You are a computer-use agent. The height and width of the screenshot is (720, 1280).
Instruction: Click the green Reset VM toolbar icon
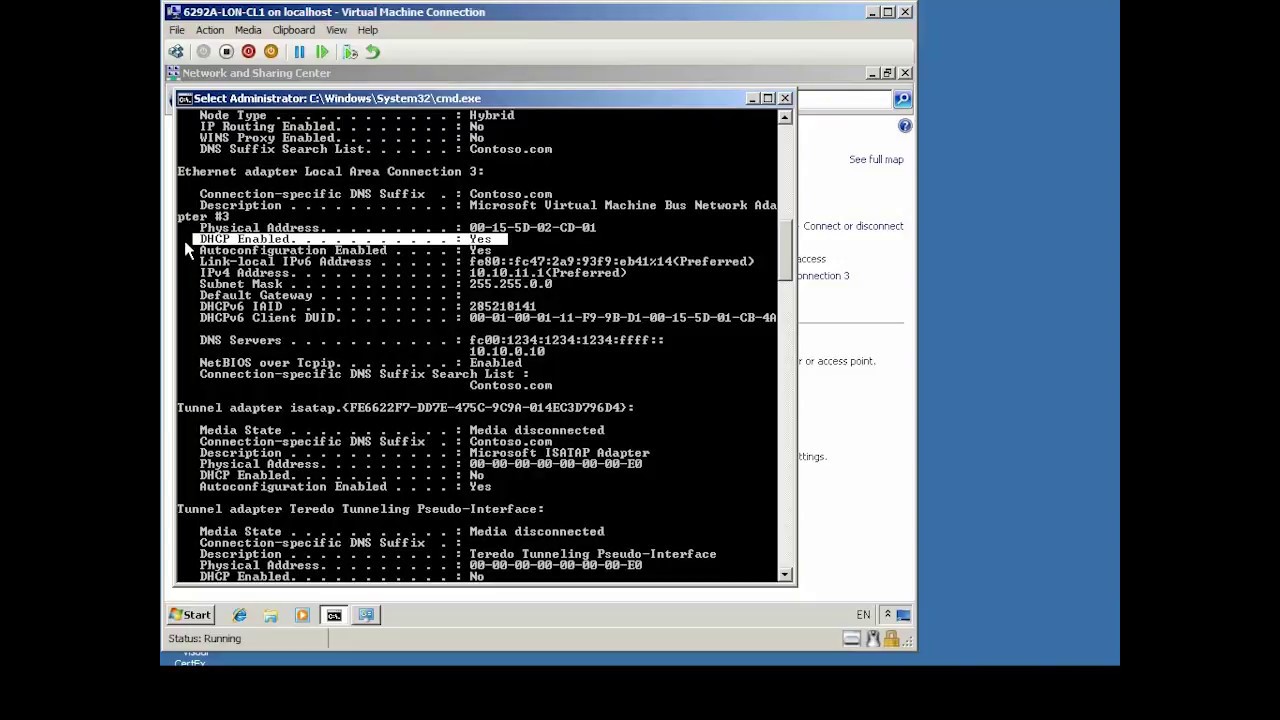point(322,52)
